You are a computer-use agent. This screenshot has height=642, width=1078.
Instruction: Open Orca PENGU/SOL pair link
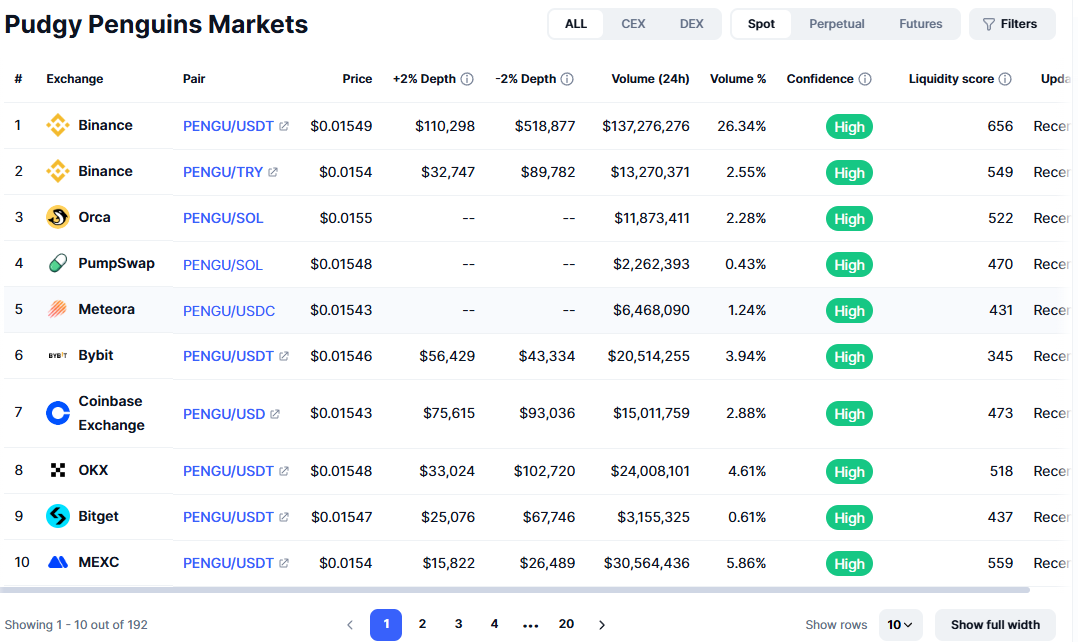point(223,218)
